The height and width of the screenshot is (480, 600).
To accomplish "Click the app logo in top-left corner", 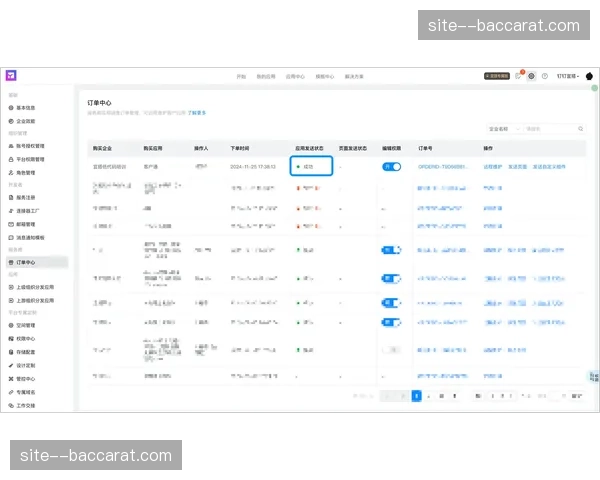I will (x=12, y=75).
